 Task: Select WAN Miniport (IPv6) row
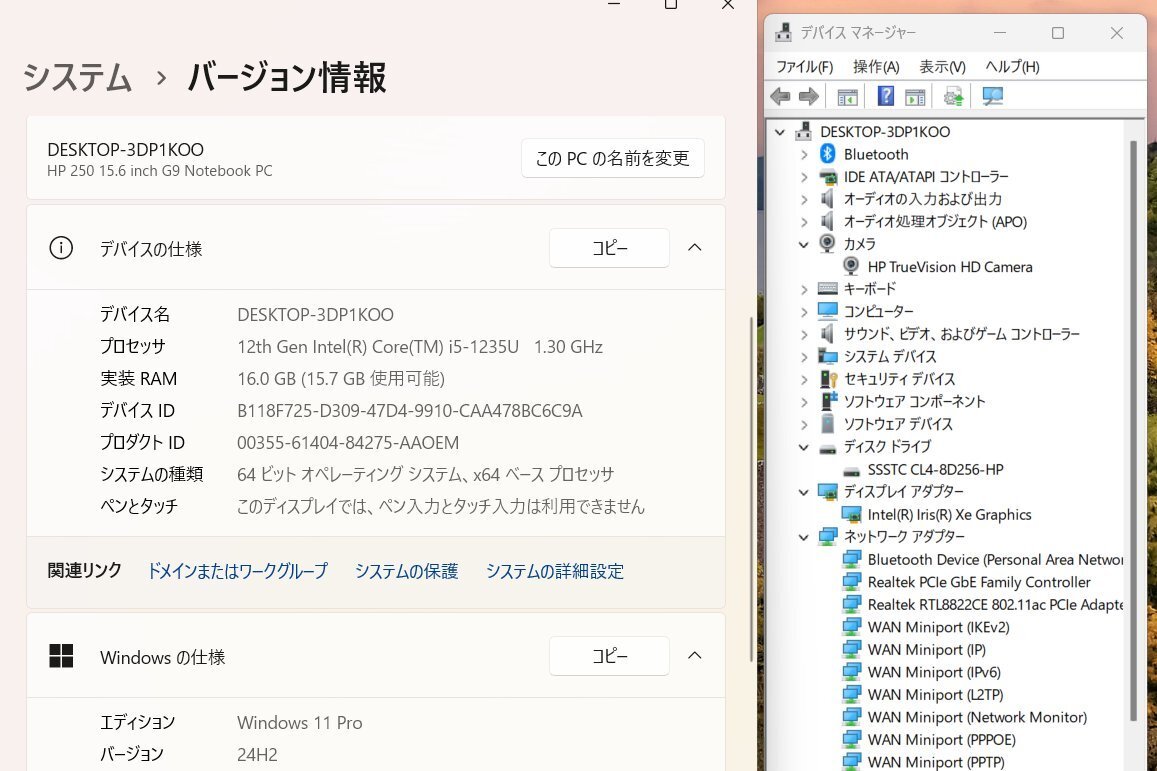(x=934, y=671)
